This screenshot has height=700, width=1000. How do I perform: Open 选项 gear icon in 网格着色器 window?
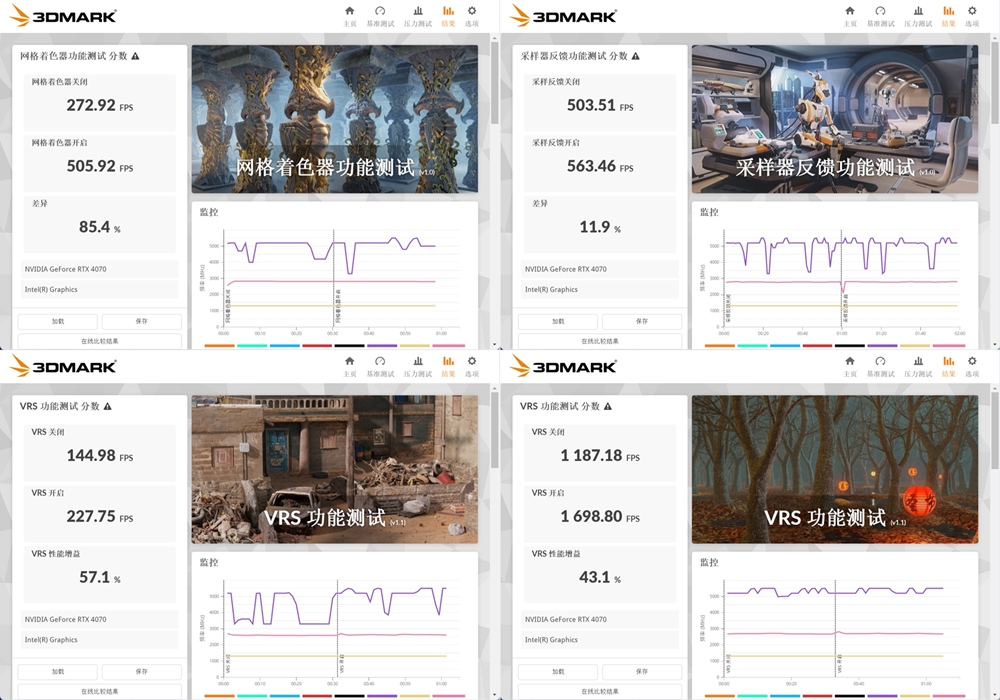(472, 11)
